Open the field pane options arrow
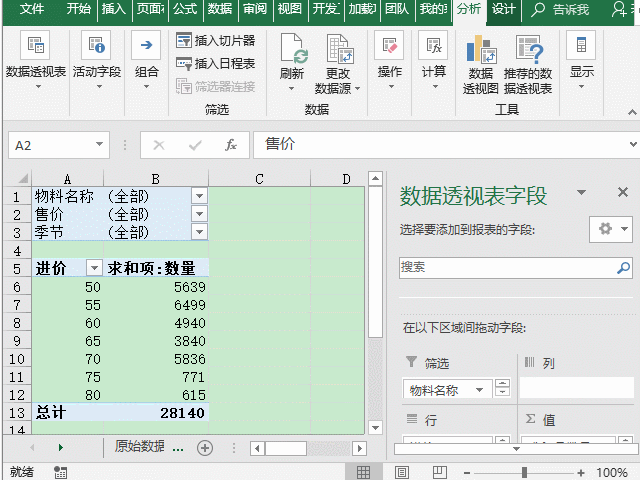 [x=581, y=192]
